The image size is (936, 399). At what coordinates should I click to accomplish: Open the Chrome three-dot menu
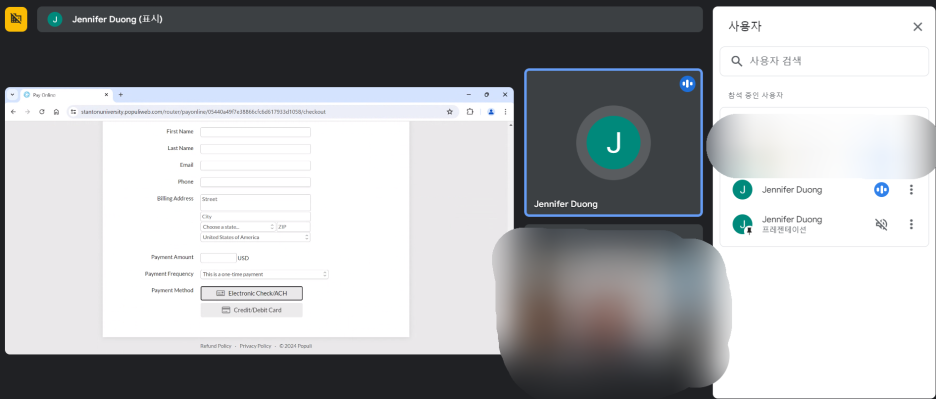pos(505,112)
